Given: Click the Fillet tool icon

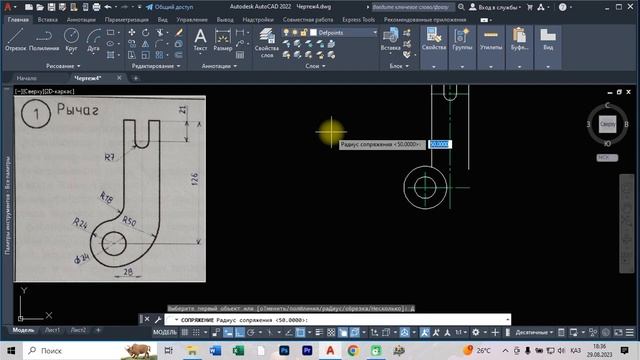Looking at the screenshot, I should click(160, 44).
